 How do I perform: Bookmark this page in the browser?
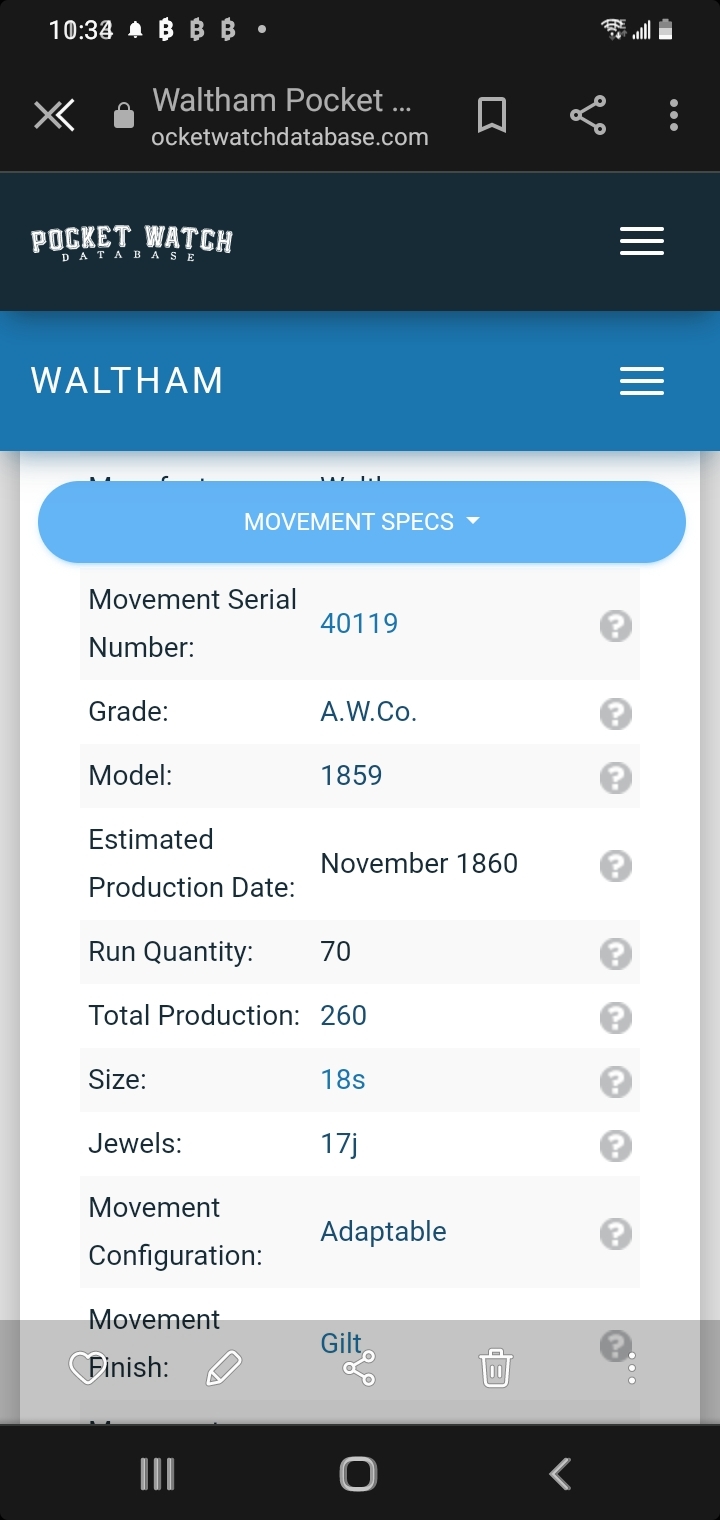(x=491, y=117)
